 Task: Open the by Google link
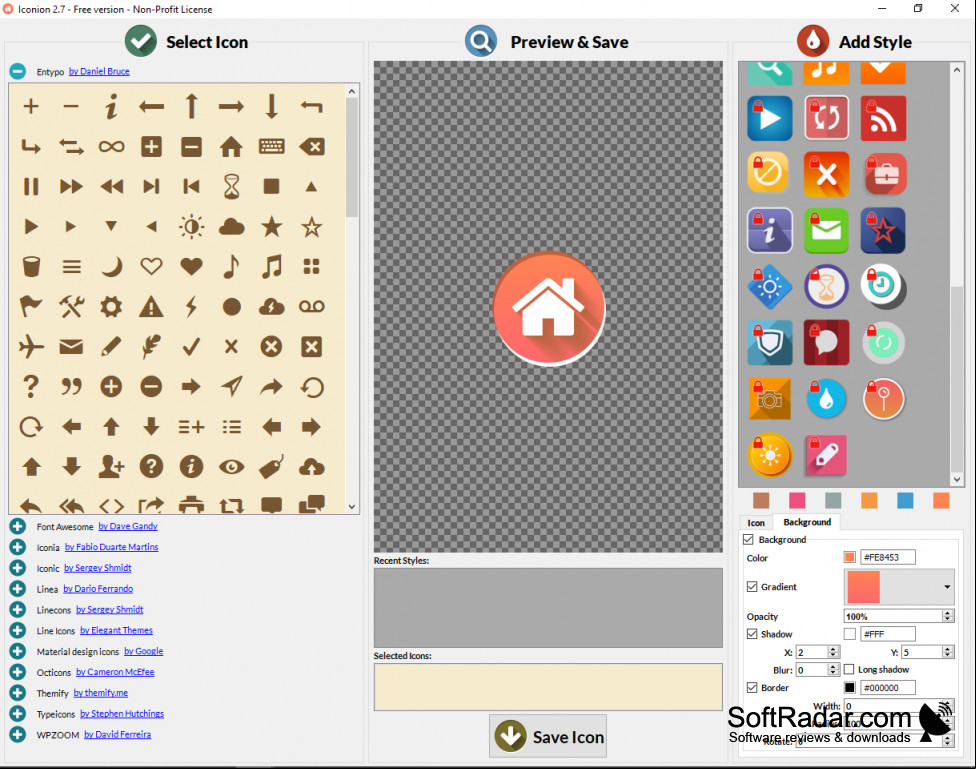[144, 651]
